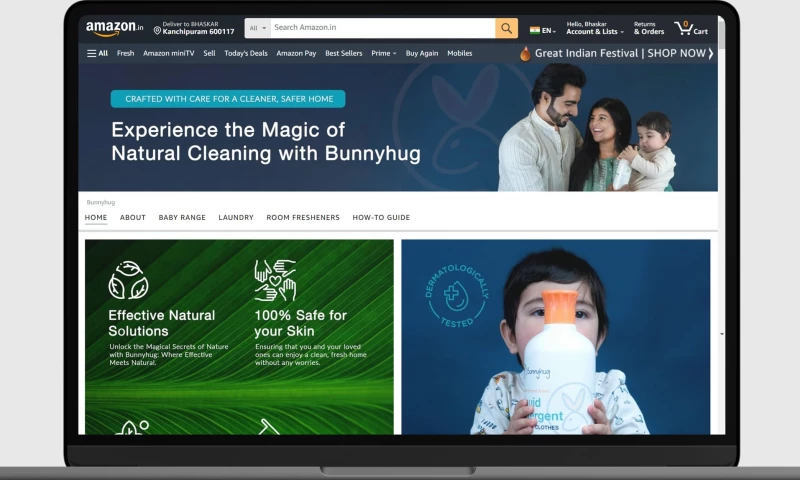Click the family photo hero banner

coord(398,128)
